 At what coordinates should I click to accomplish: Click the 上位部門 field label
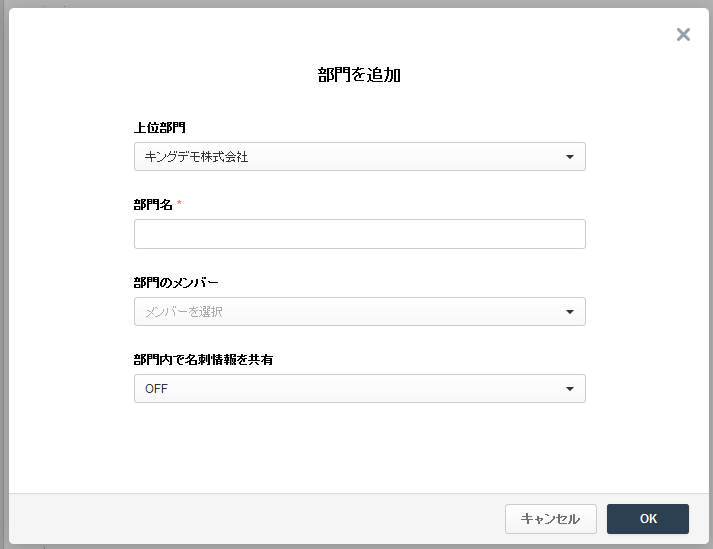[160, 128]
